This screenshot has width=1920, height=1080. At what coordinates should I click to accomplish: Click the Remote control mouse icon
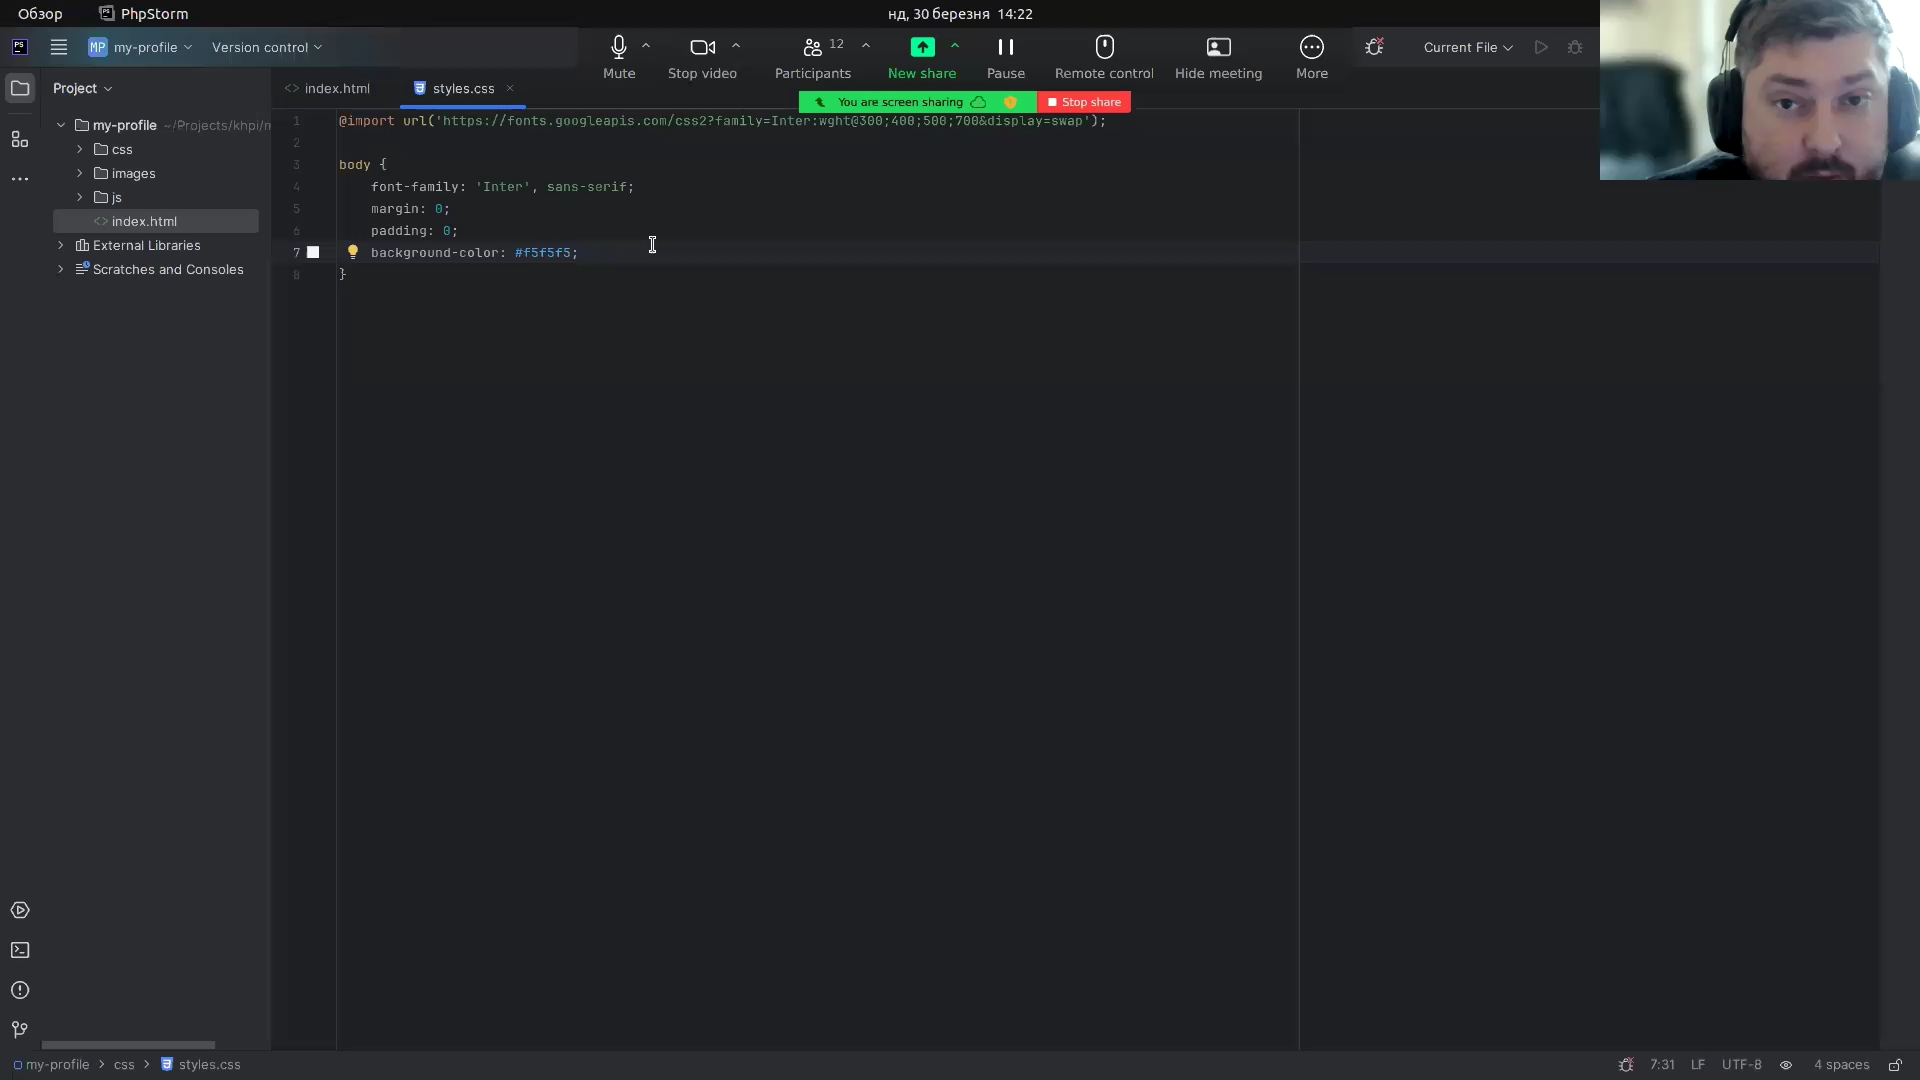pos(1104,47)
